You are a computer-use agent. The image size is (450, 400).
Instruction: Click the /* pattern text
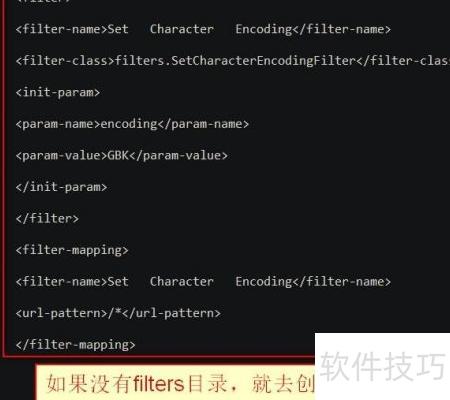(x=114, y=313)
